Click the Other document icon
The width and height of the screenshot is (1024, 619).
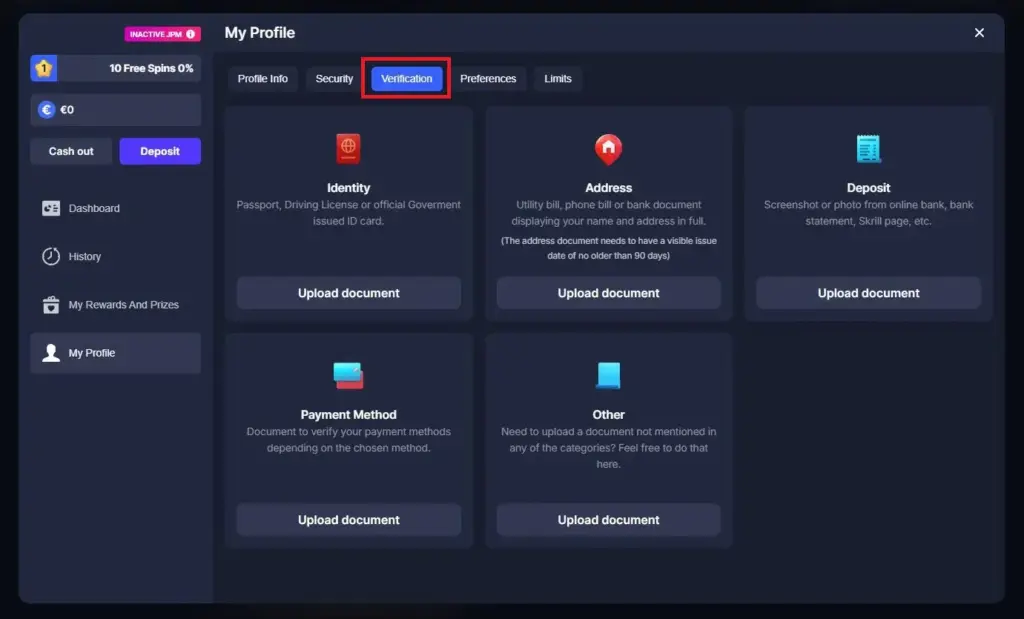[608, 375]
